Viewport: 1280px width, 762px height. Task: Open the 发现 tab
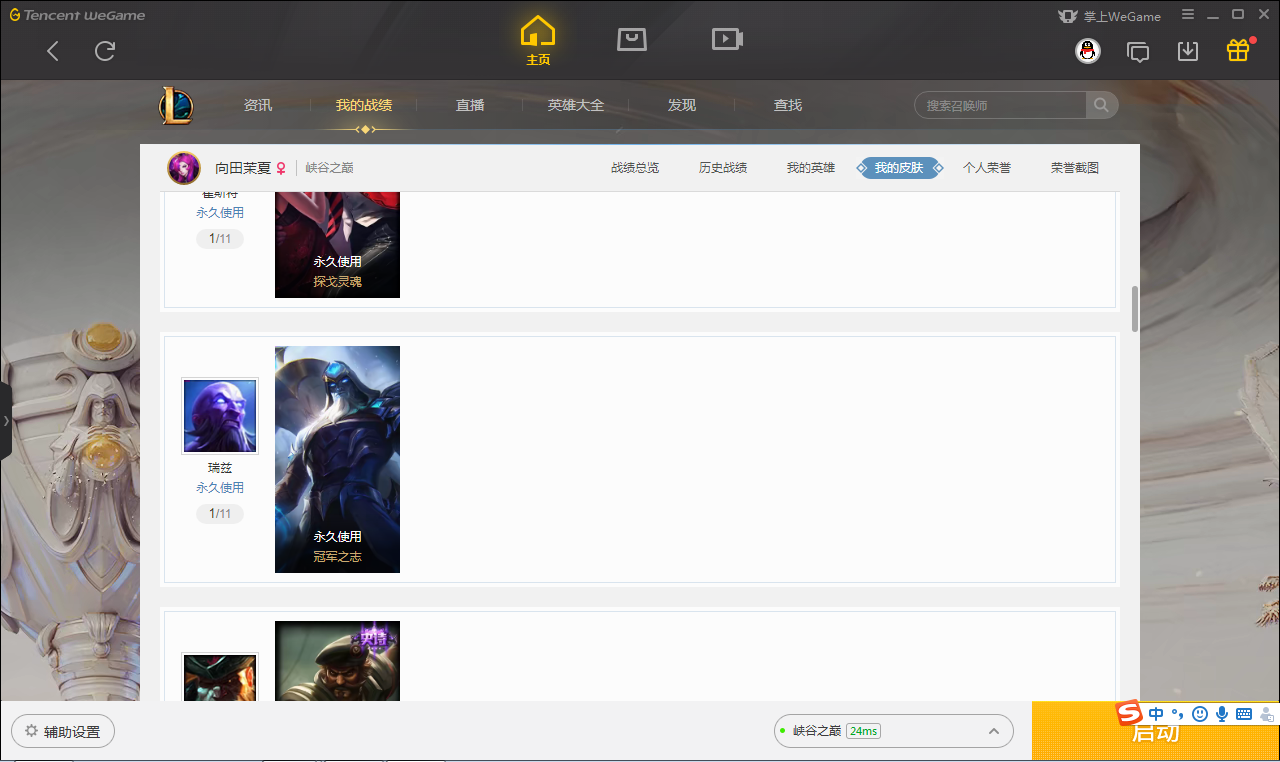[682, 105]
